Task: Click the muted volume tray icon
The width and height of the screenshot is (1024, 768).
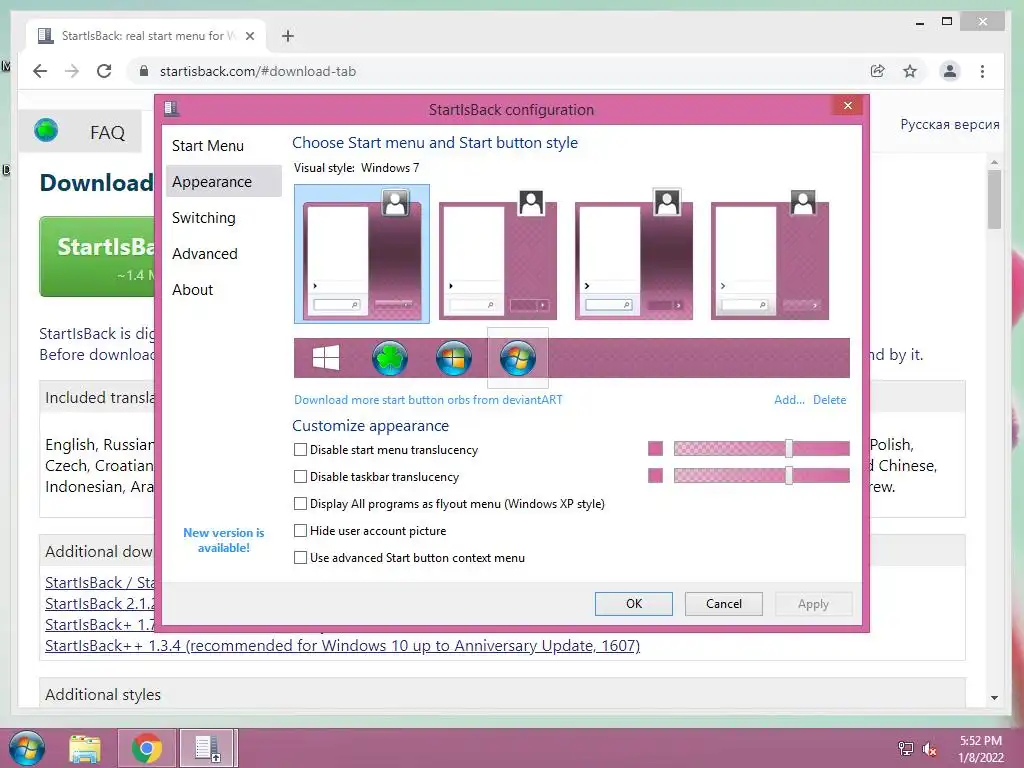Action: tap(929, 748)
